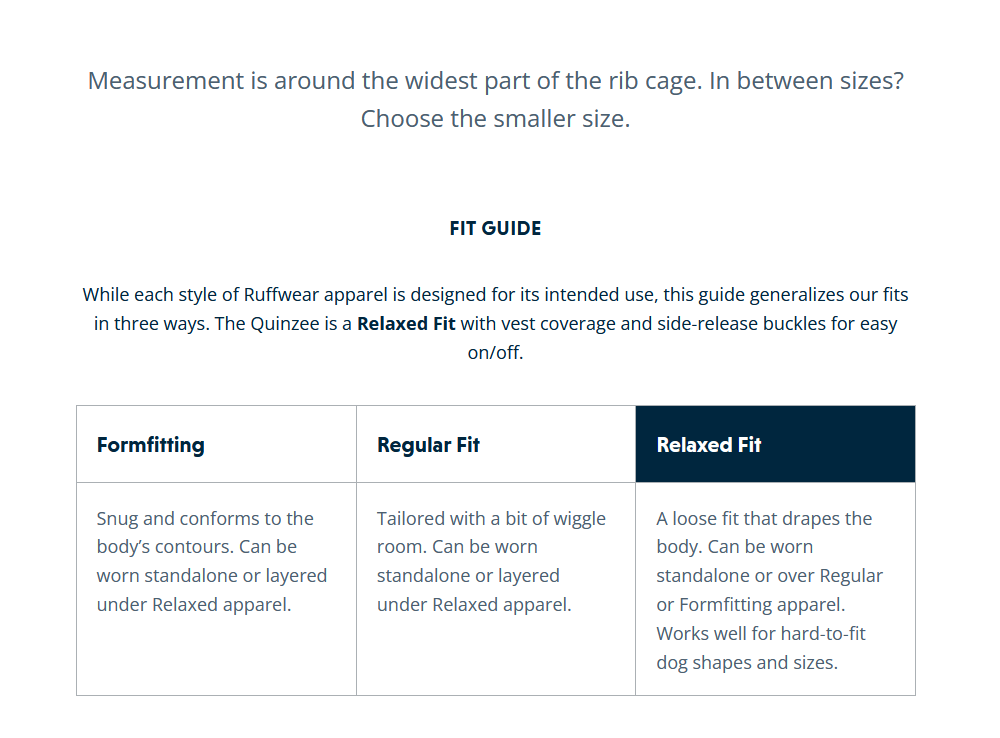Click the FIT GUIDE heading
This screenshot has width=1000, height=738.
click(495, 228)
